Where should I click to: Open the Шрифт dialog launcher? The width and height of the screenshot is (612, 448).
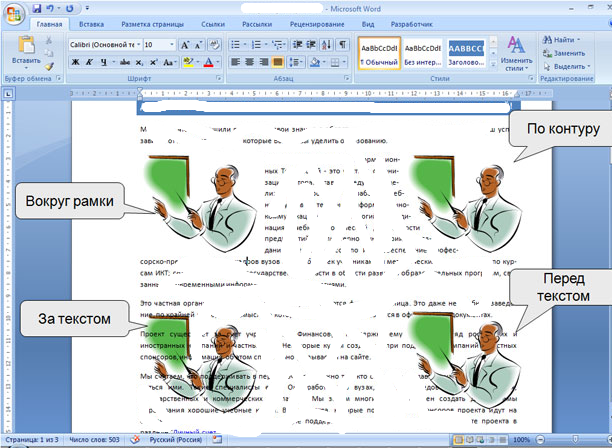pyautogui.click(x=219, y=78)
